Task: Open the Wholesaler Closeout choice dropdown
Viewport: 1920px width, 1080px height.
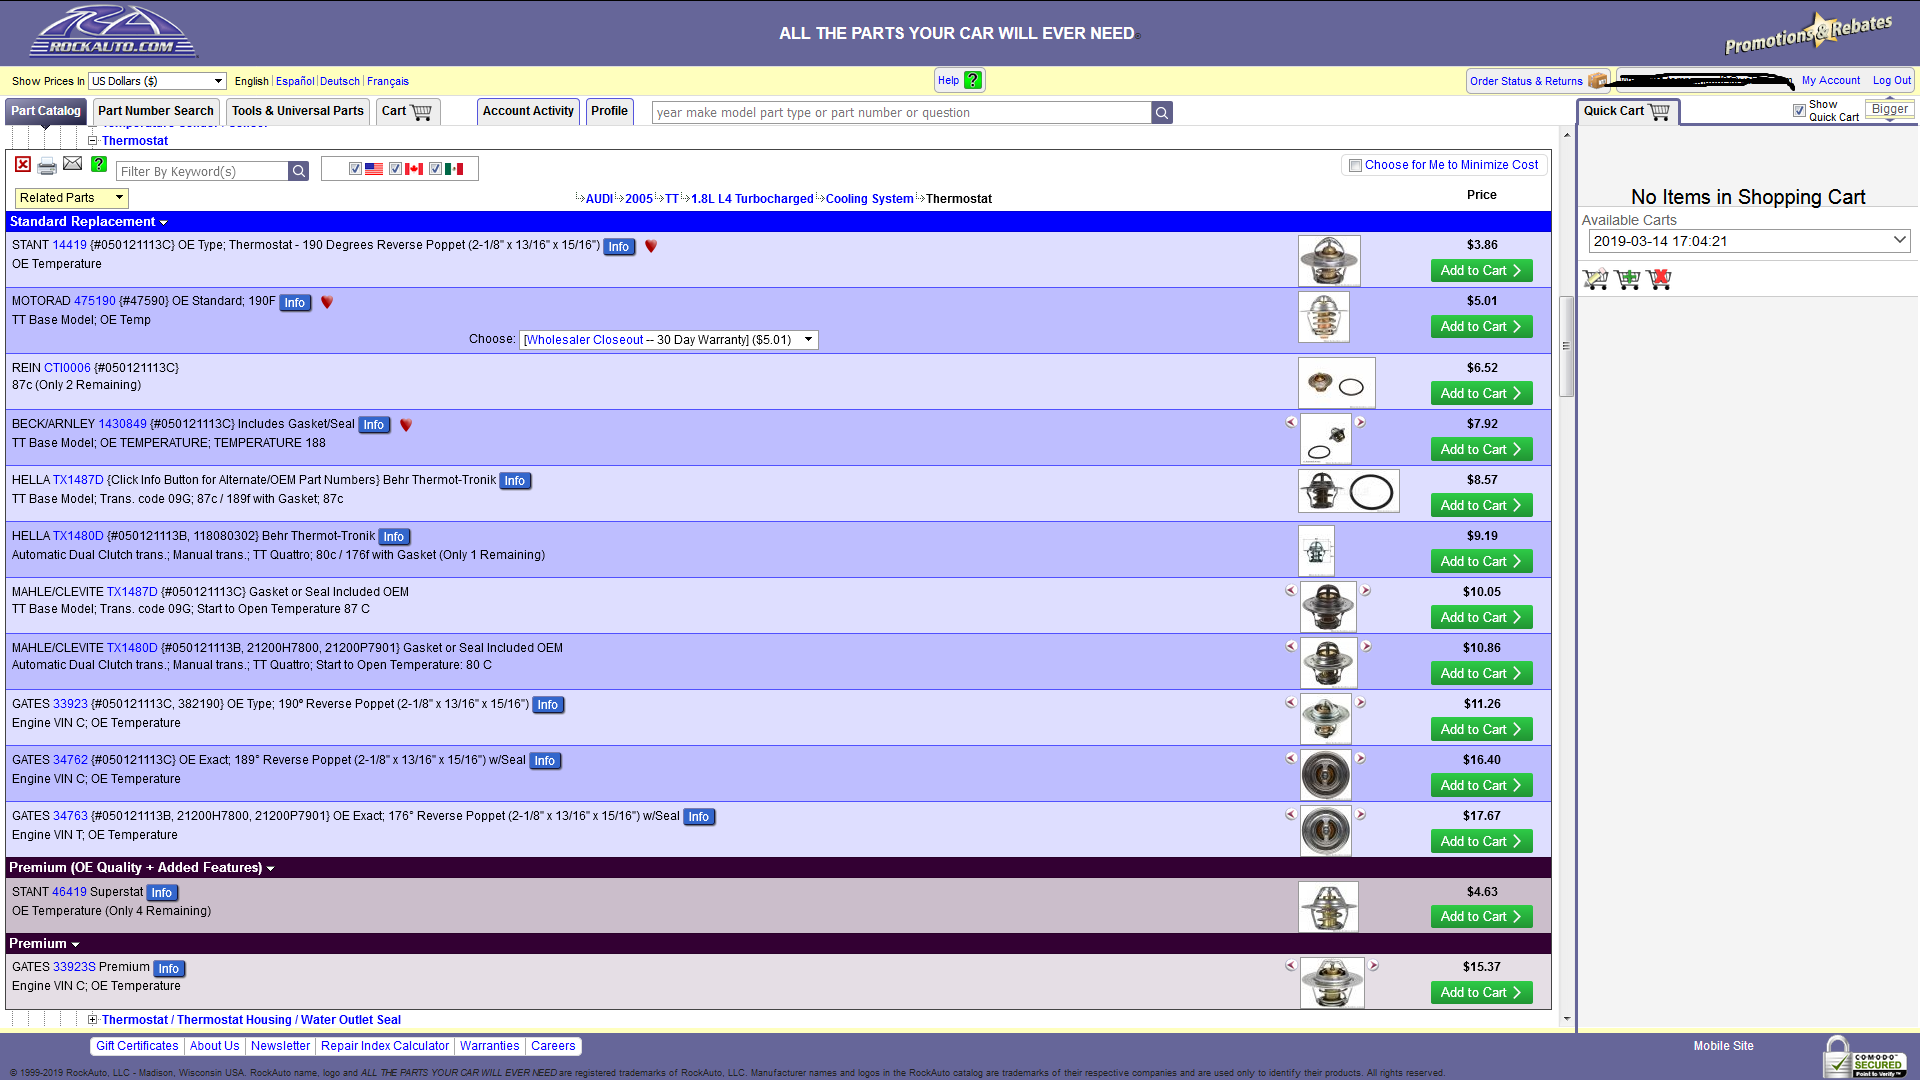Action: (669, 340)
